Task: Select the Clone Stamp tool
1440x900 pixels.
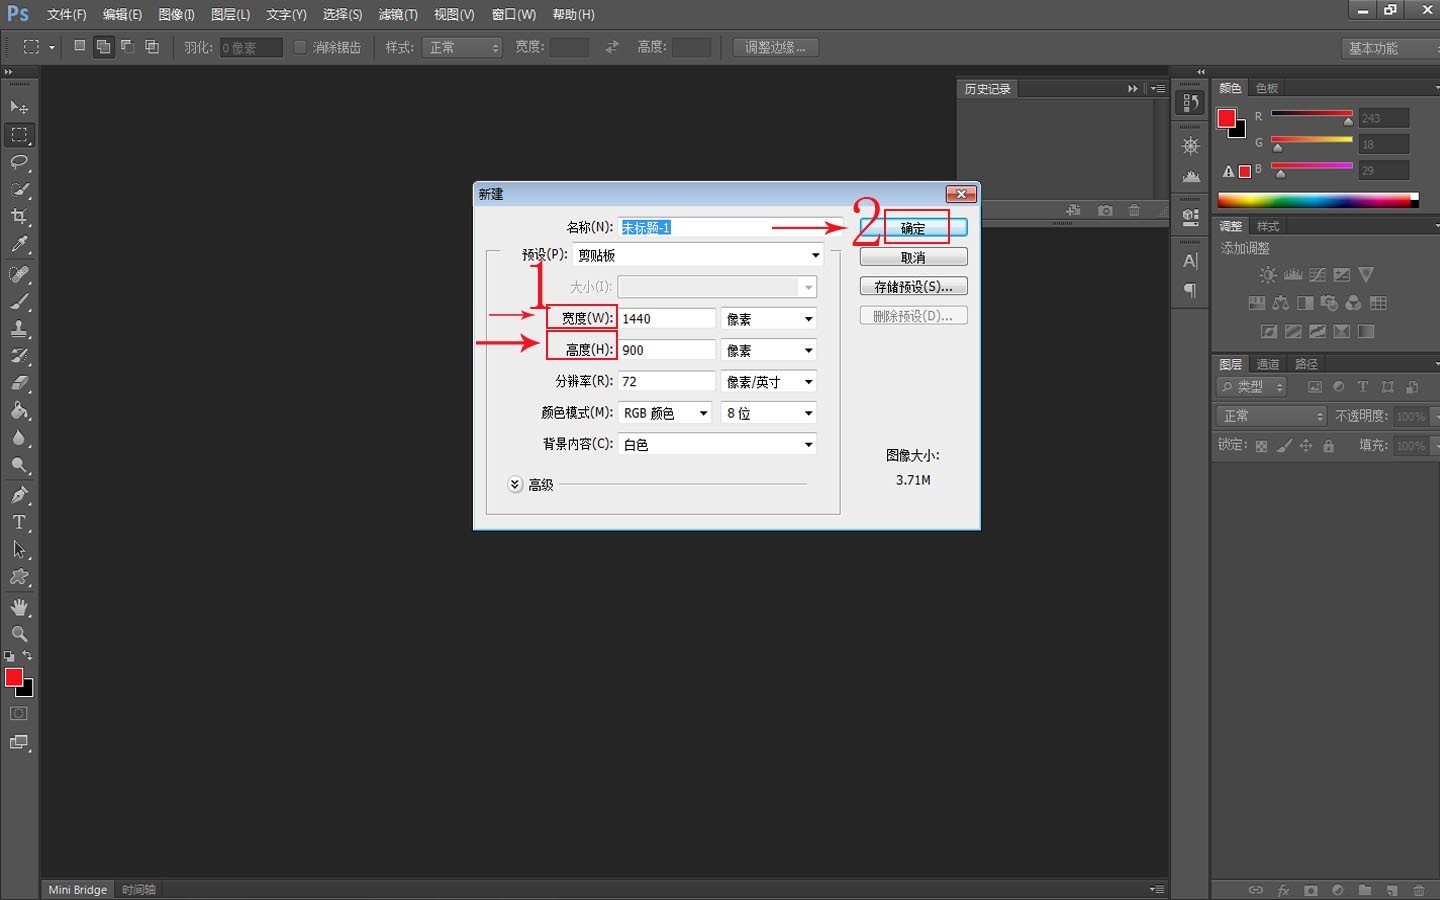Action: [x=19, y=328]
